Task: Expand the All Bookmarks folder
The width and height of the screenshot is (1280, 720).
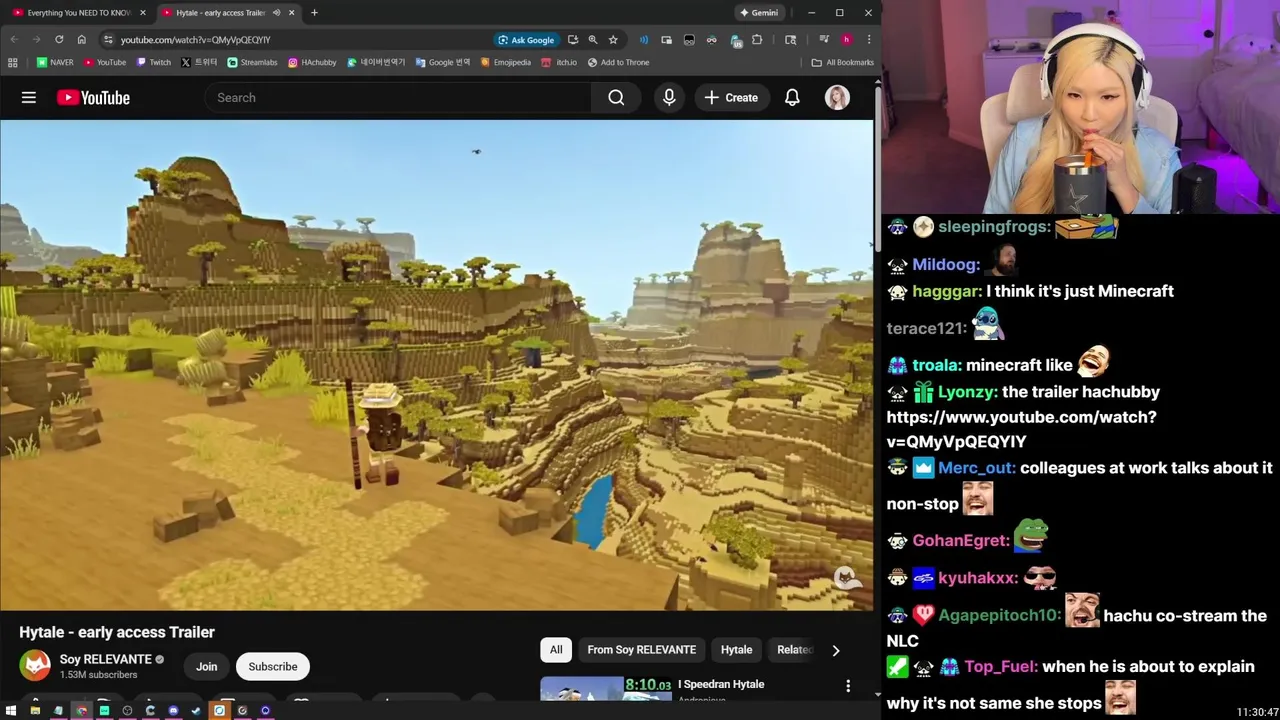Action: click(842, 62)
